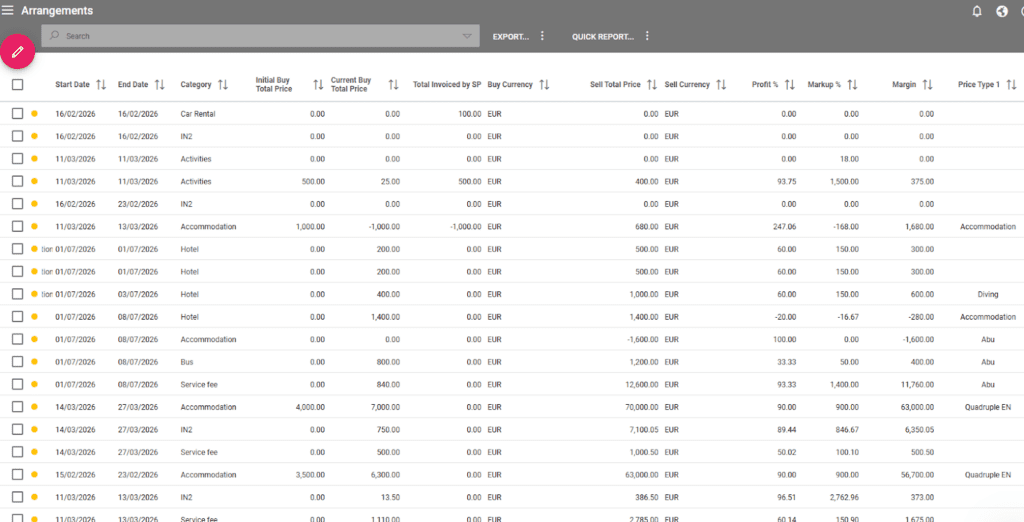The height and width of the screenshot is (522, 1024).
Task: Click the 12,600.00 sell total price
Action: pos(643,384)
